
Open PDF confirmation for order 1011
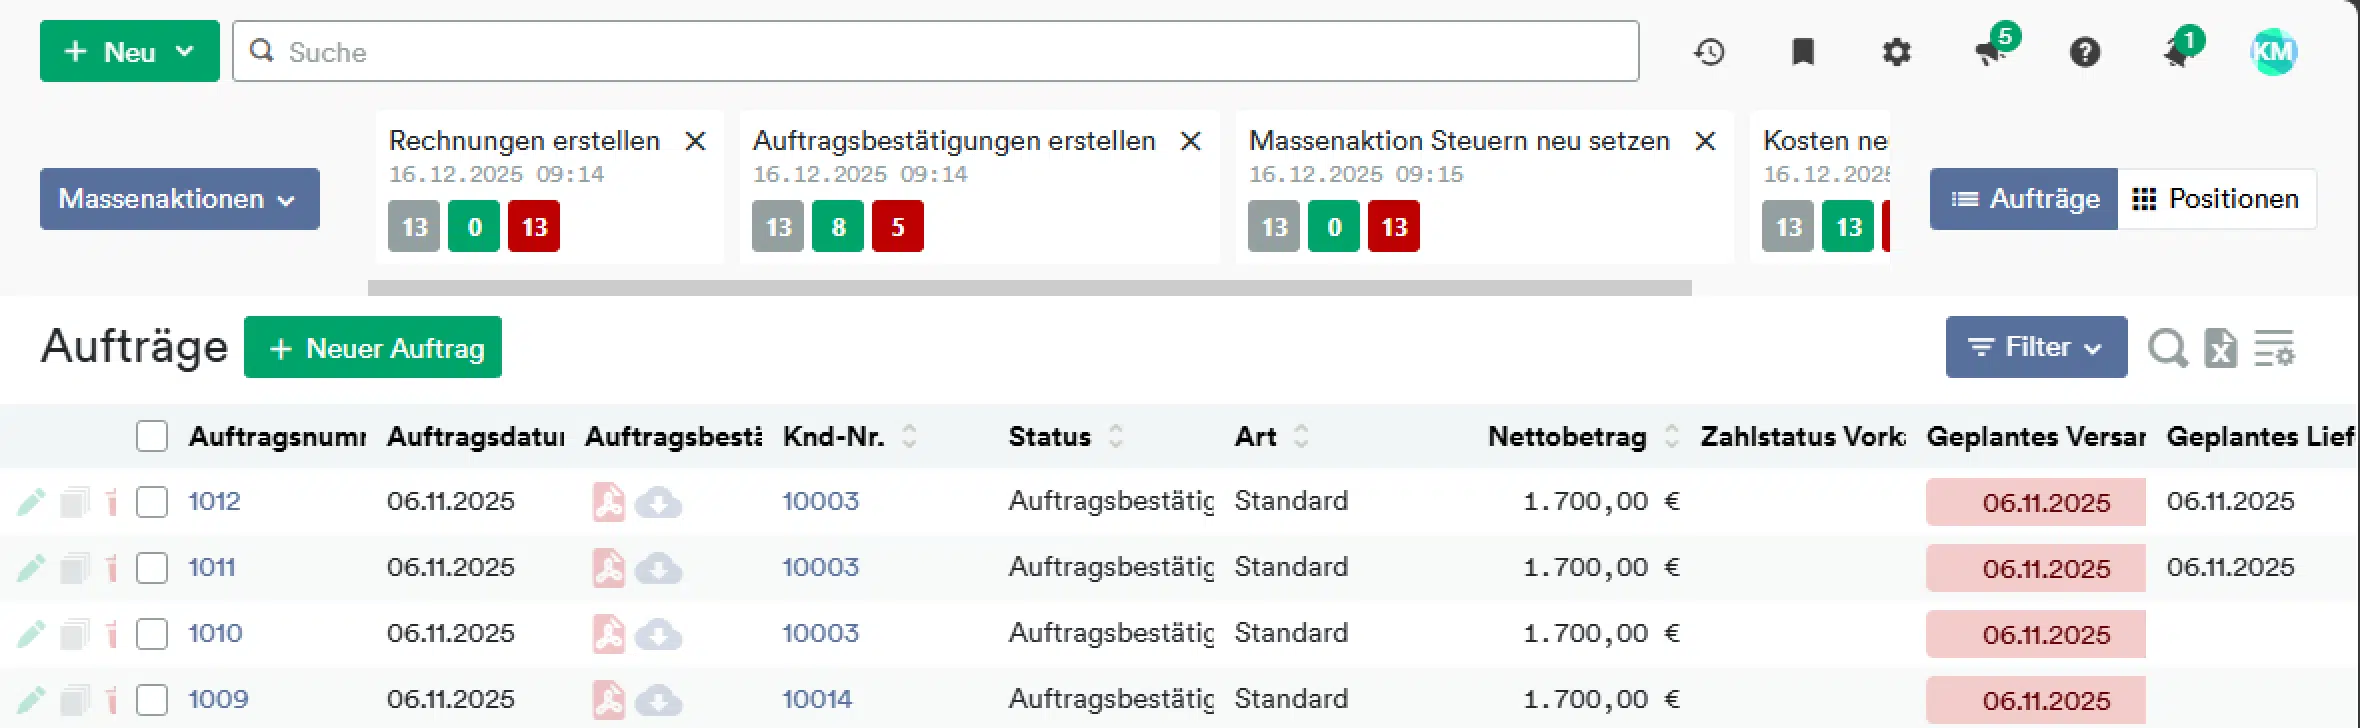608,568
